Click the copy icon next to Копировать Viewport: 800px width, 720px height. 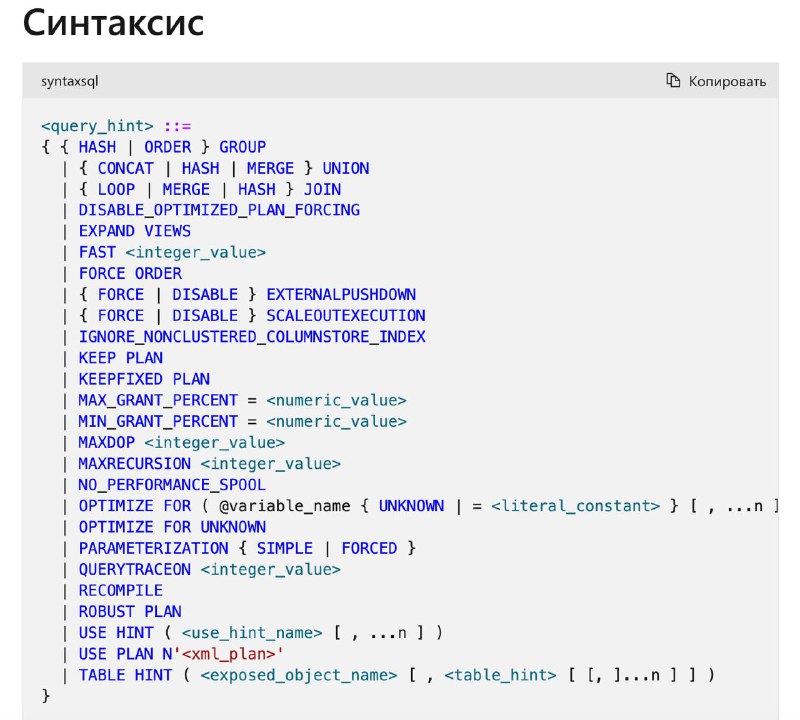pyautogui.click(x=673, y=81)
